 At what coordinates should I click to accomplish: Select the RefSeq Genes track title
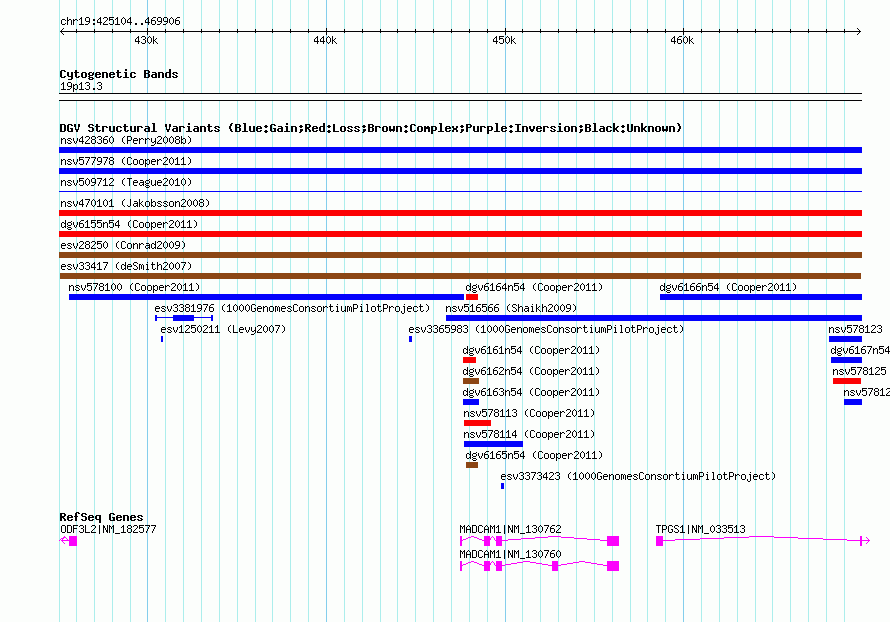pos(101,517)
